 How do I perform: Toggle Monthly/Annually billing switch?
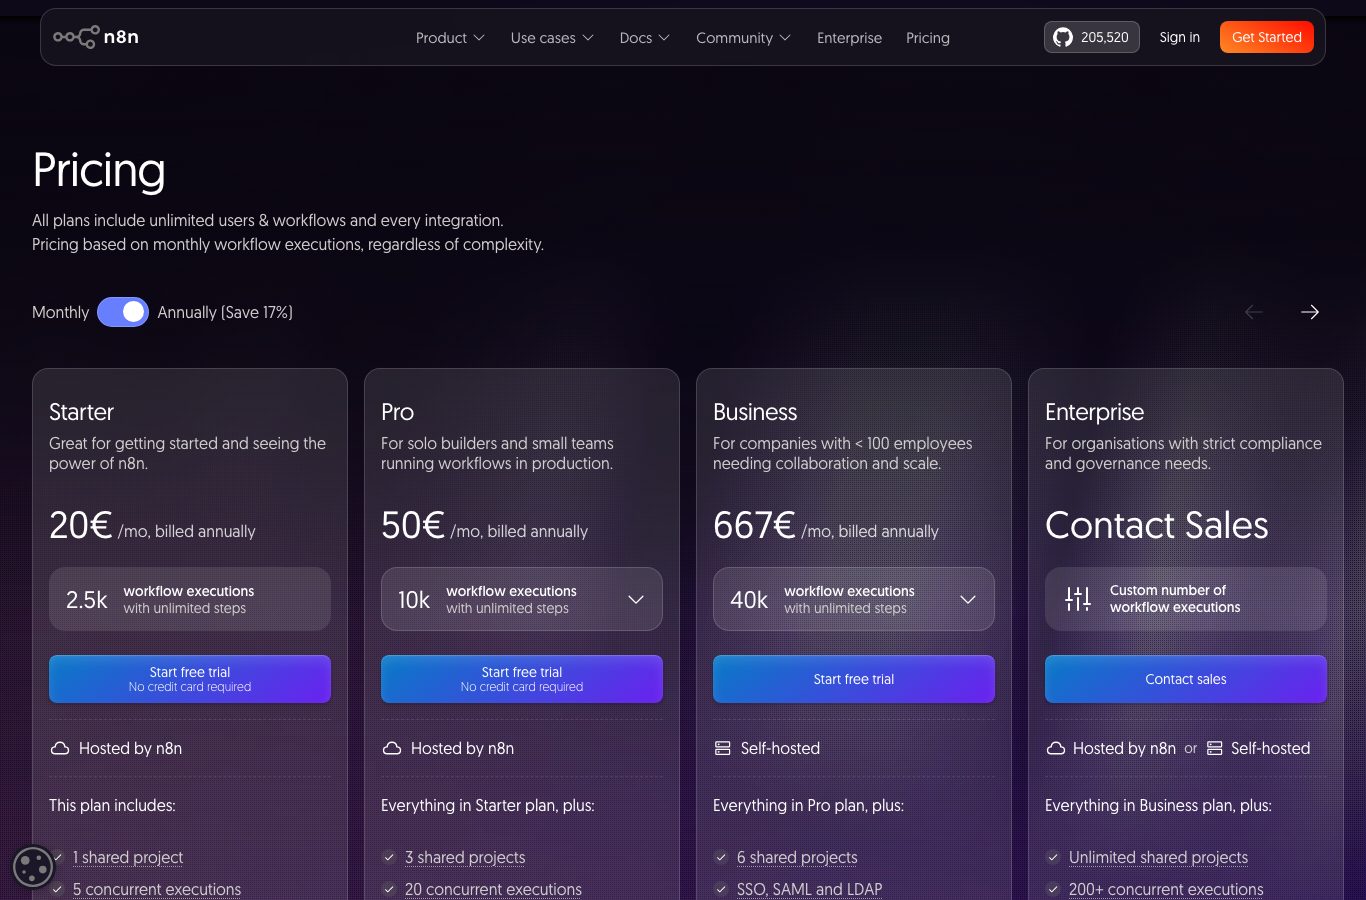click(x=123, y=312)
